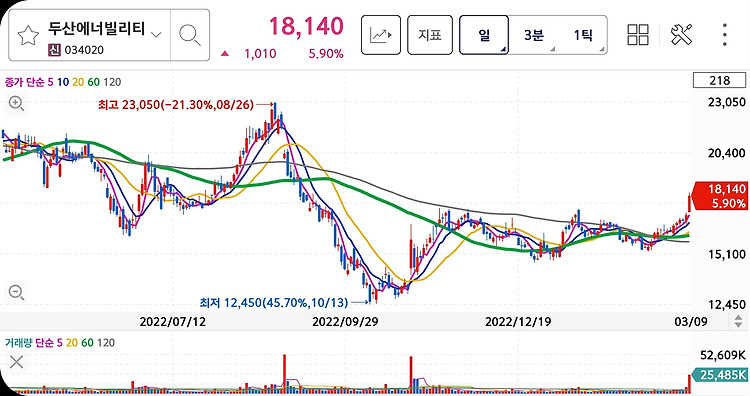Click the 5-day price moving average label
Image resolution: width=750 pixels, height=396 pixels.
tap(50, 82)
